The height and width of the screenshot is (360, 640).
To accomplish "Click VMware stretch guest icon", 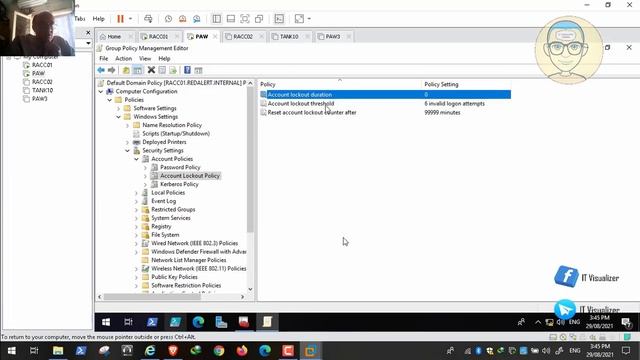I will (x=299, y=19).
